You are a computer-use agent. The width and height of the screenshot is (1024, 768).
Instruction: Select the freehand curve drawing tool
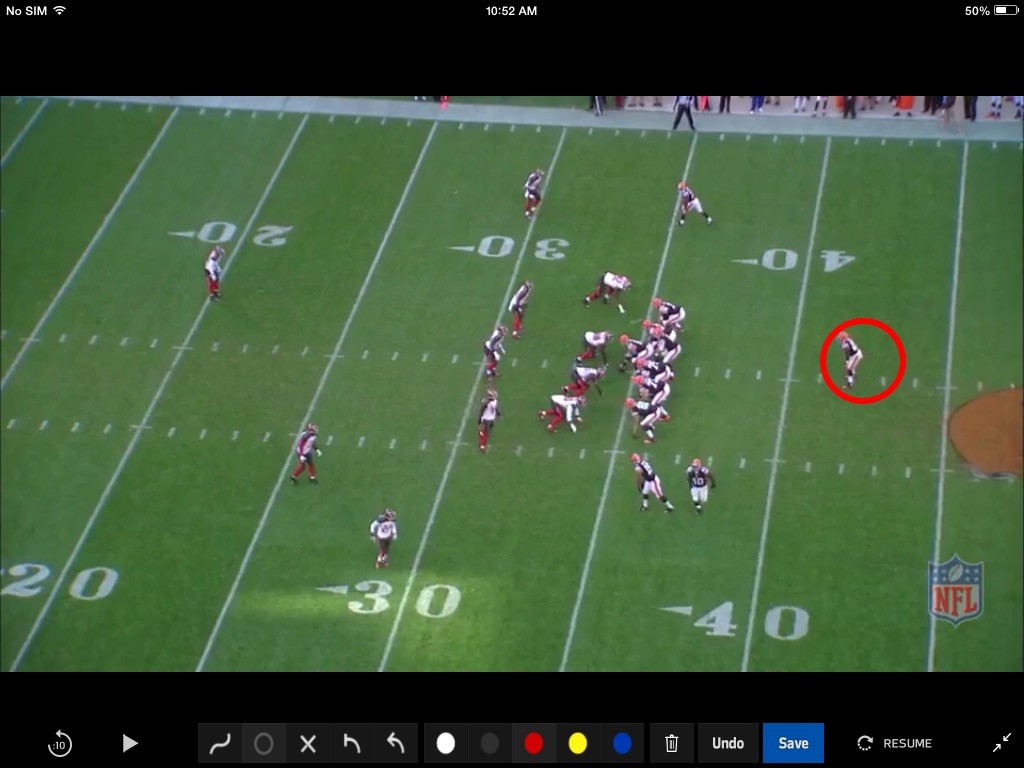220,743
